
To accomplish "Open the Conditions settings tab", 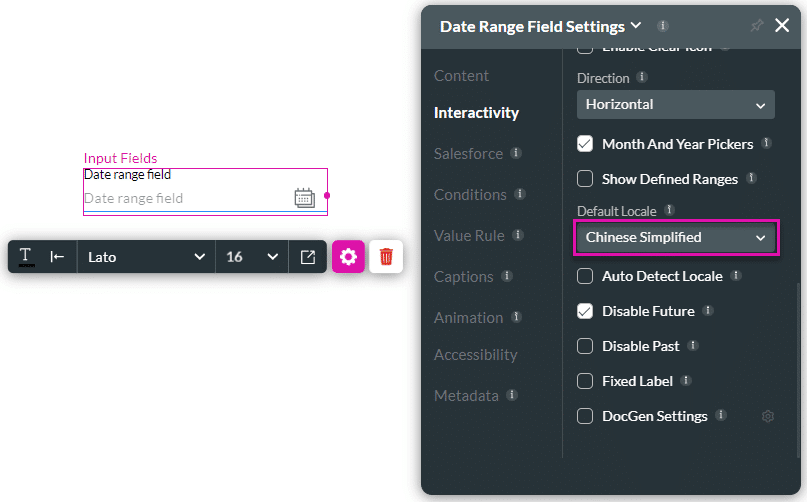I will tap(470, 195).
